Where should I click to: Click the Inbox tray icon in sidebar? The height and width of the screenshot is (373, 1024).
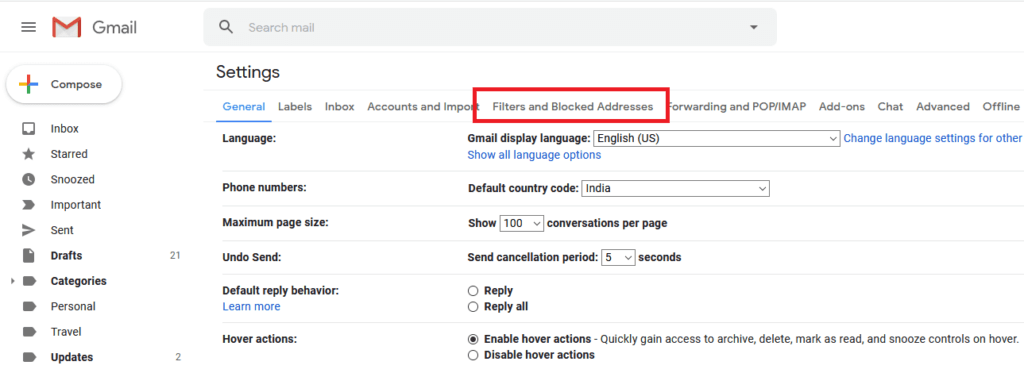pyautogui.click(x=29, y=129)
